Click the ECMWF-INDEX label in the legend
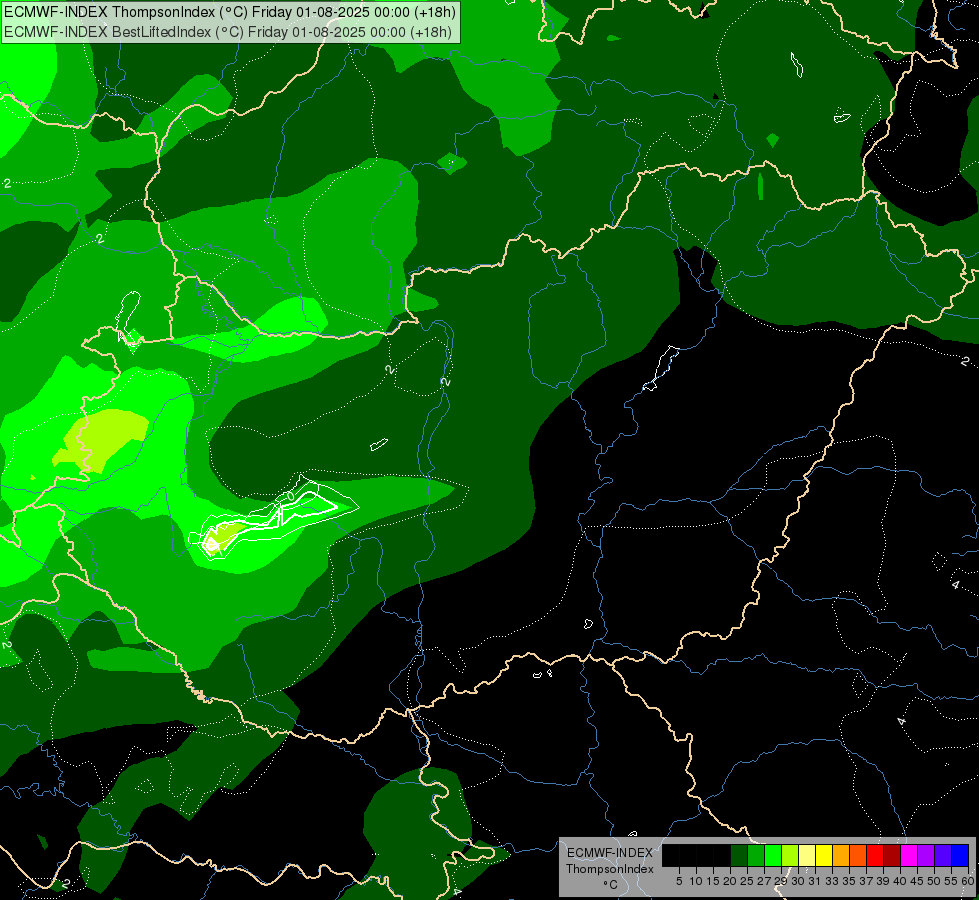 pyautogui.click(x=610, y=853)
